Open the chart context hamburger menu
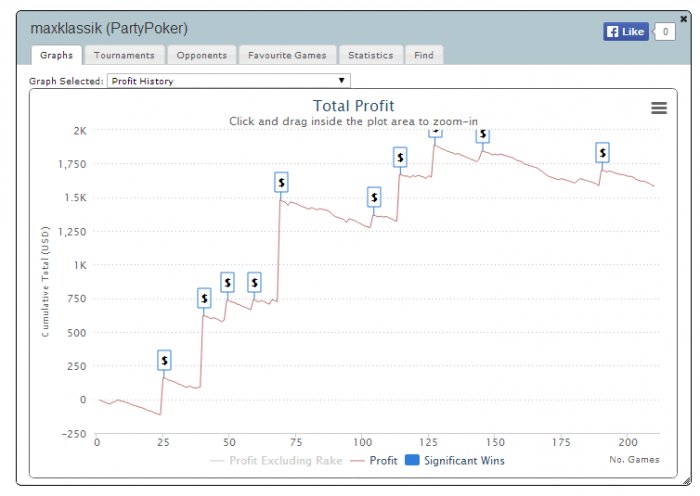Screen dimensions: 700x496 point(659,108)
